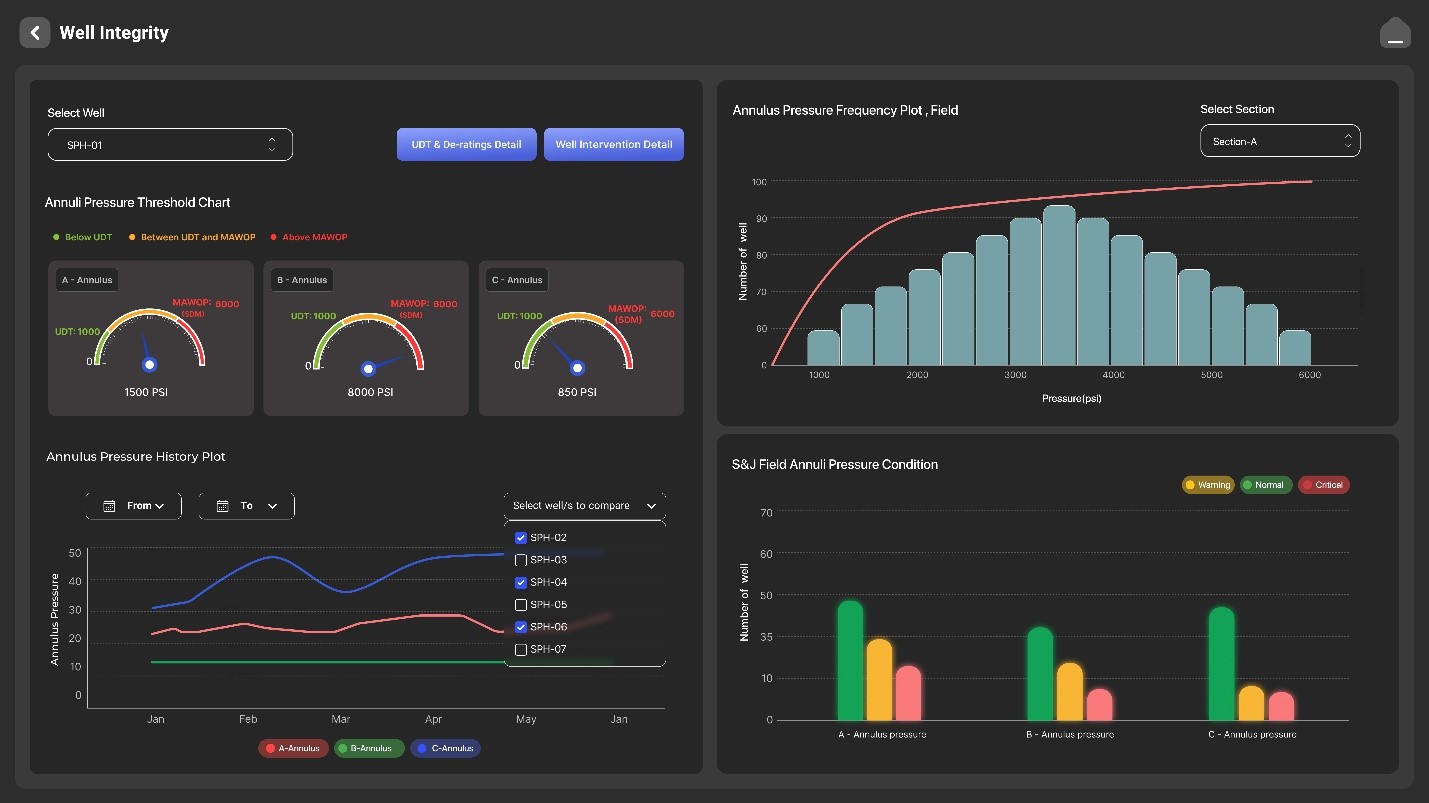Click the B - Annulus gauge needle knob
This screenshot has width=1429, height=803.
pos(368,368)
